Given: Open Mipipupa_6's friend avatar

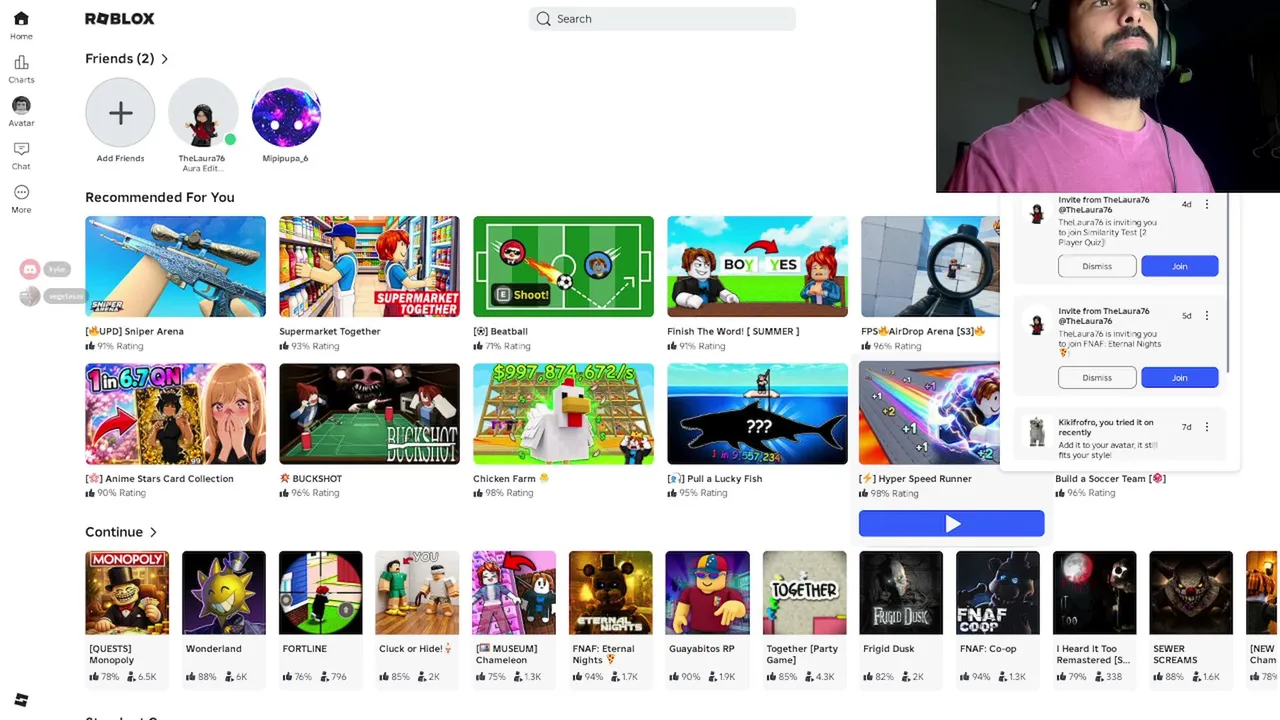Looking at the screenshot, I should click(x=286, y=113).
